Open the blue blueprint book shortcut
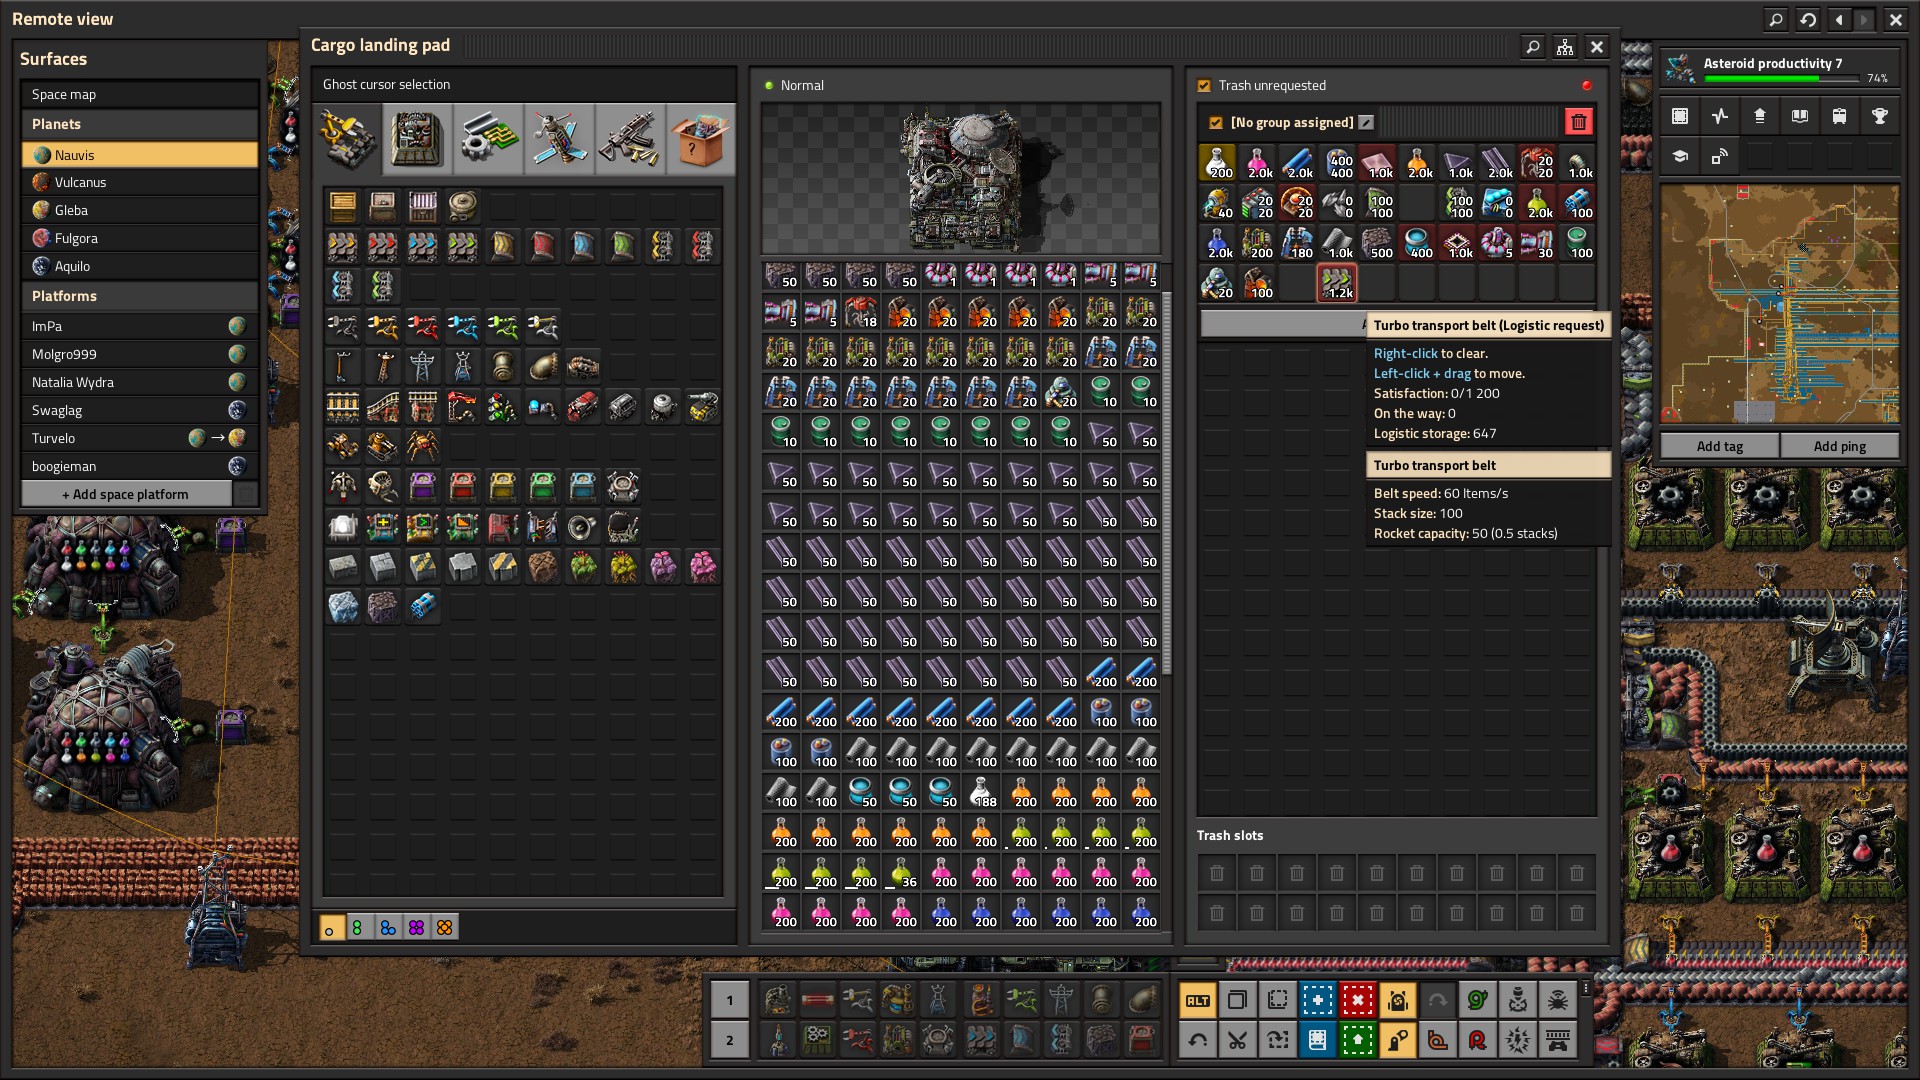The height and width of the screenshot is (1080, 1920). [x=1318, y=1040]
